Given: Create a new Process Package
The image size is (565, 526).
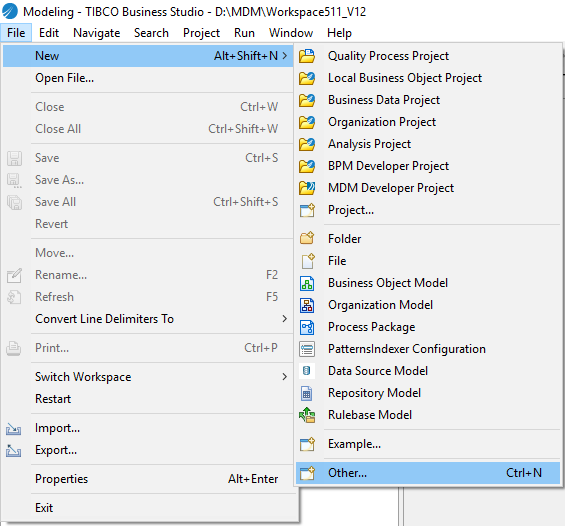Looking at the screenshot, I should coord(428,327).
